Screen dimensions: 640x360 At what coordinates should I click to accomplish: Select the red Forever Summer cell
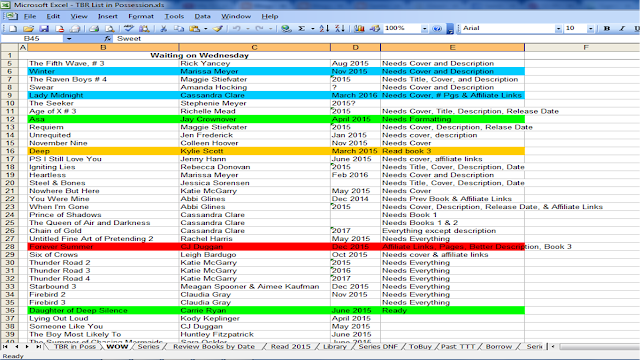pyautogui.click(x=103, y=247)
